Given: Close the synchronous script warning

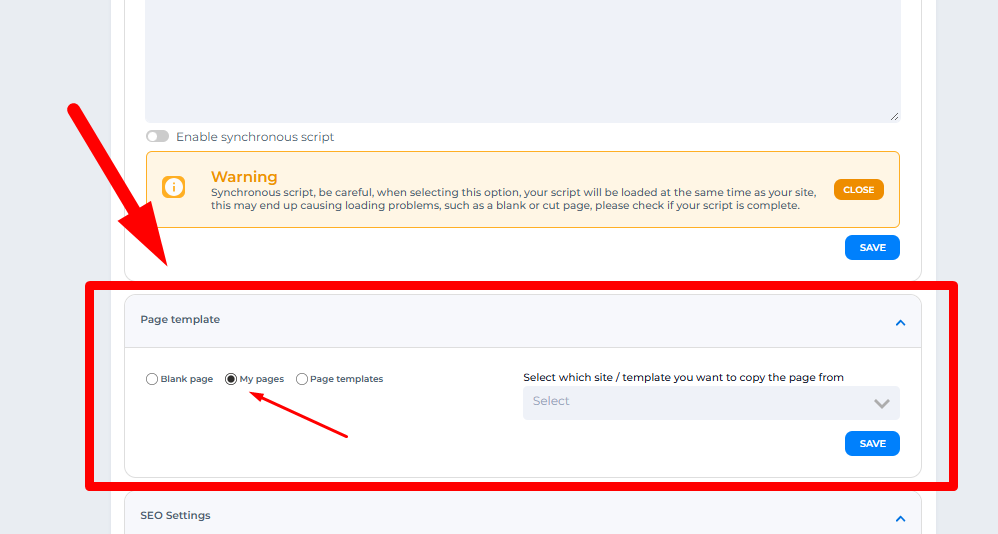Looking at the screenshot, I should point(858,190).
